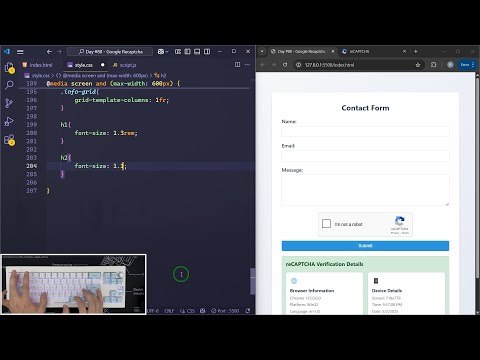
Task: Open the editor More Actions menu
Action: [247, 65]
